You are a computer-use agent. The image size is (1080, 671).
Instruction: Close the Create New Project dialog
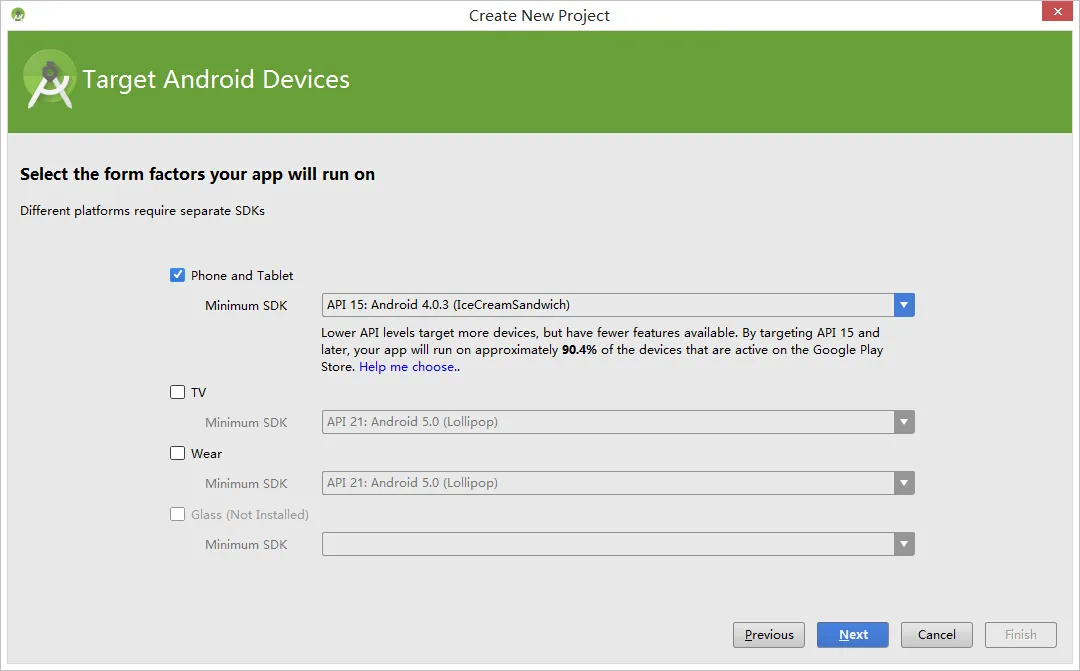[x=1056, y=13]
